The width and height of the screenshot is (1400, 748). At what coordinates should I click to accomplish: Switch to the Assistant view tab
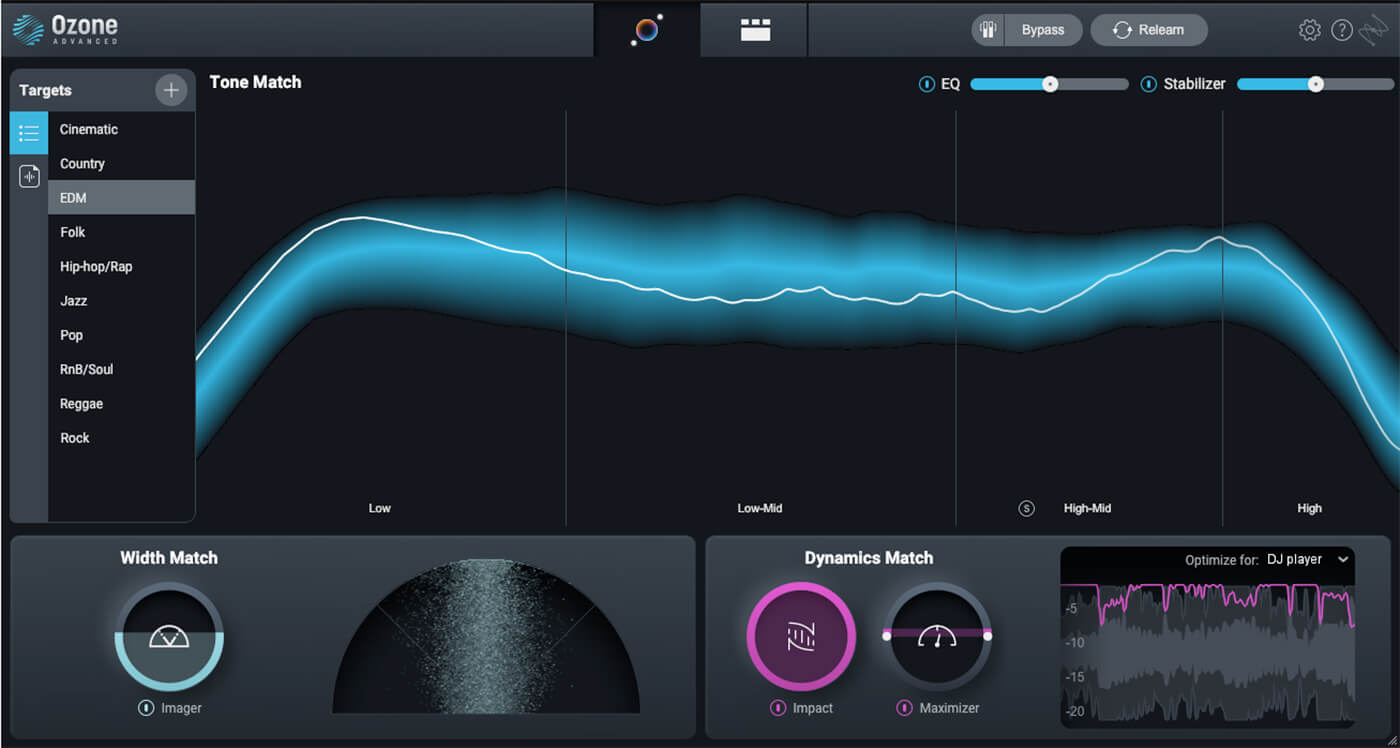pos(645,30)
